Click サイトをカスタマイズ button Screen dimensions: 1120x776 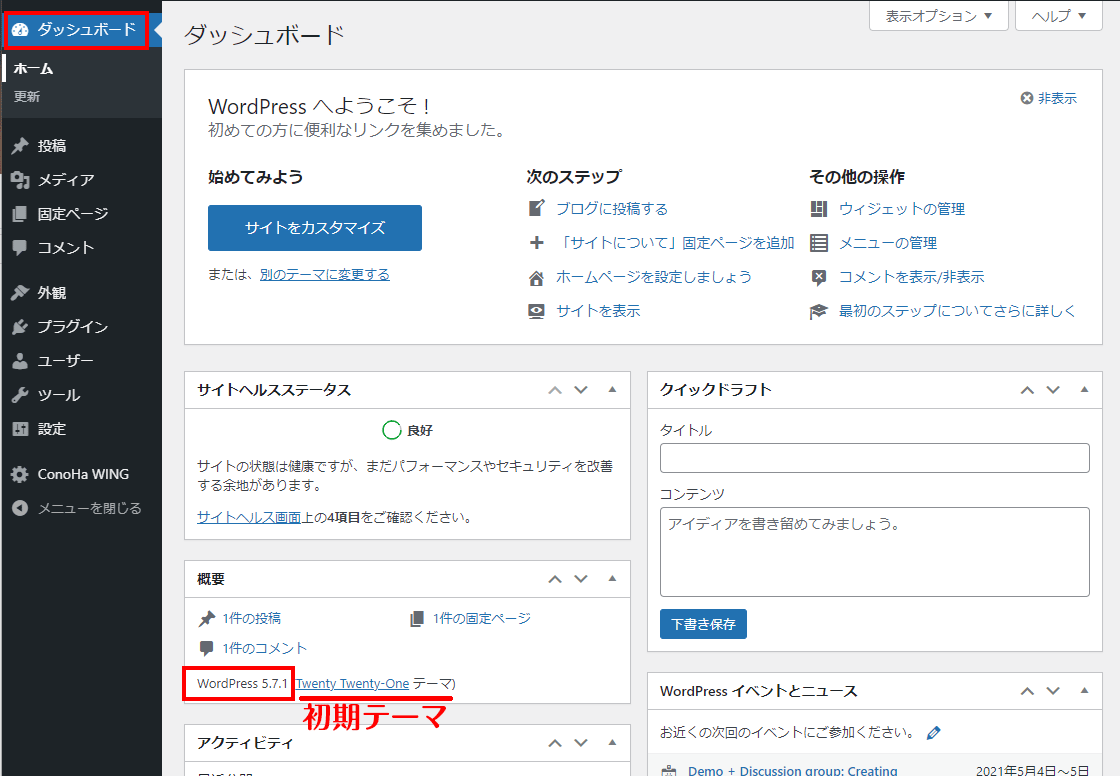coord(315,228)
